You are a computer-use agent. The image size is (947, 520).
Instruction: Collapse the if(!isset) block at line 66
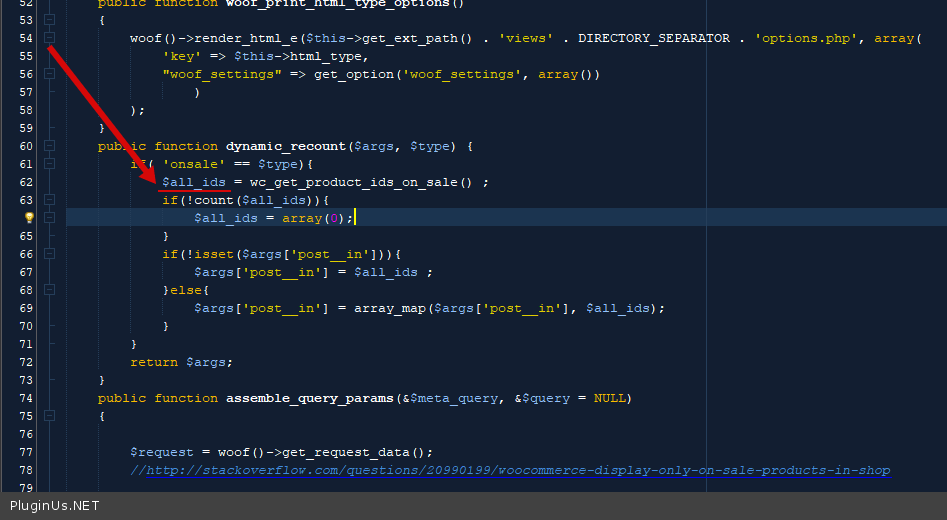(x=49, y=254)
